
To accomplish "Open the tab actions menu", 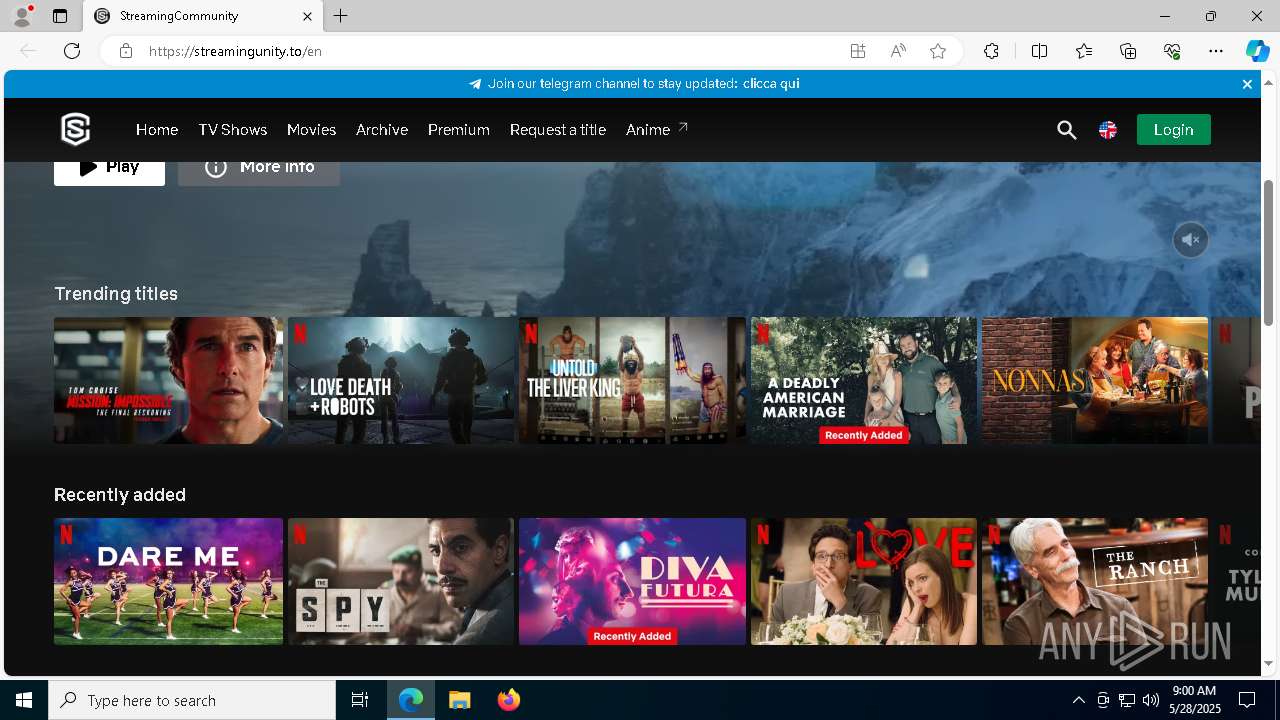I will tap(60, 16).
